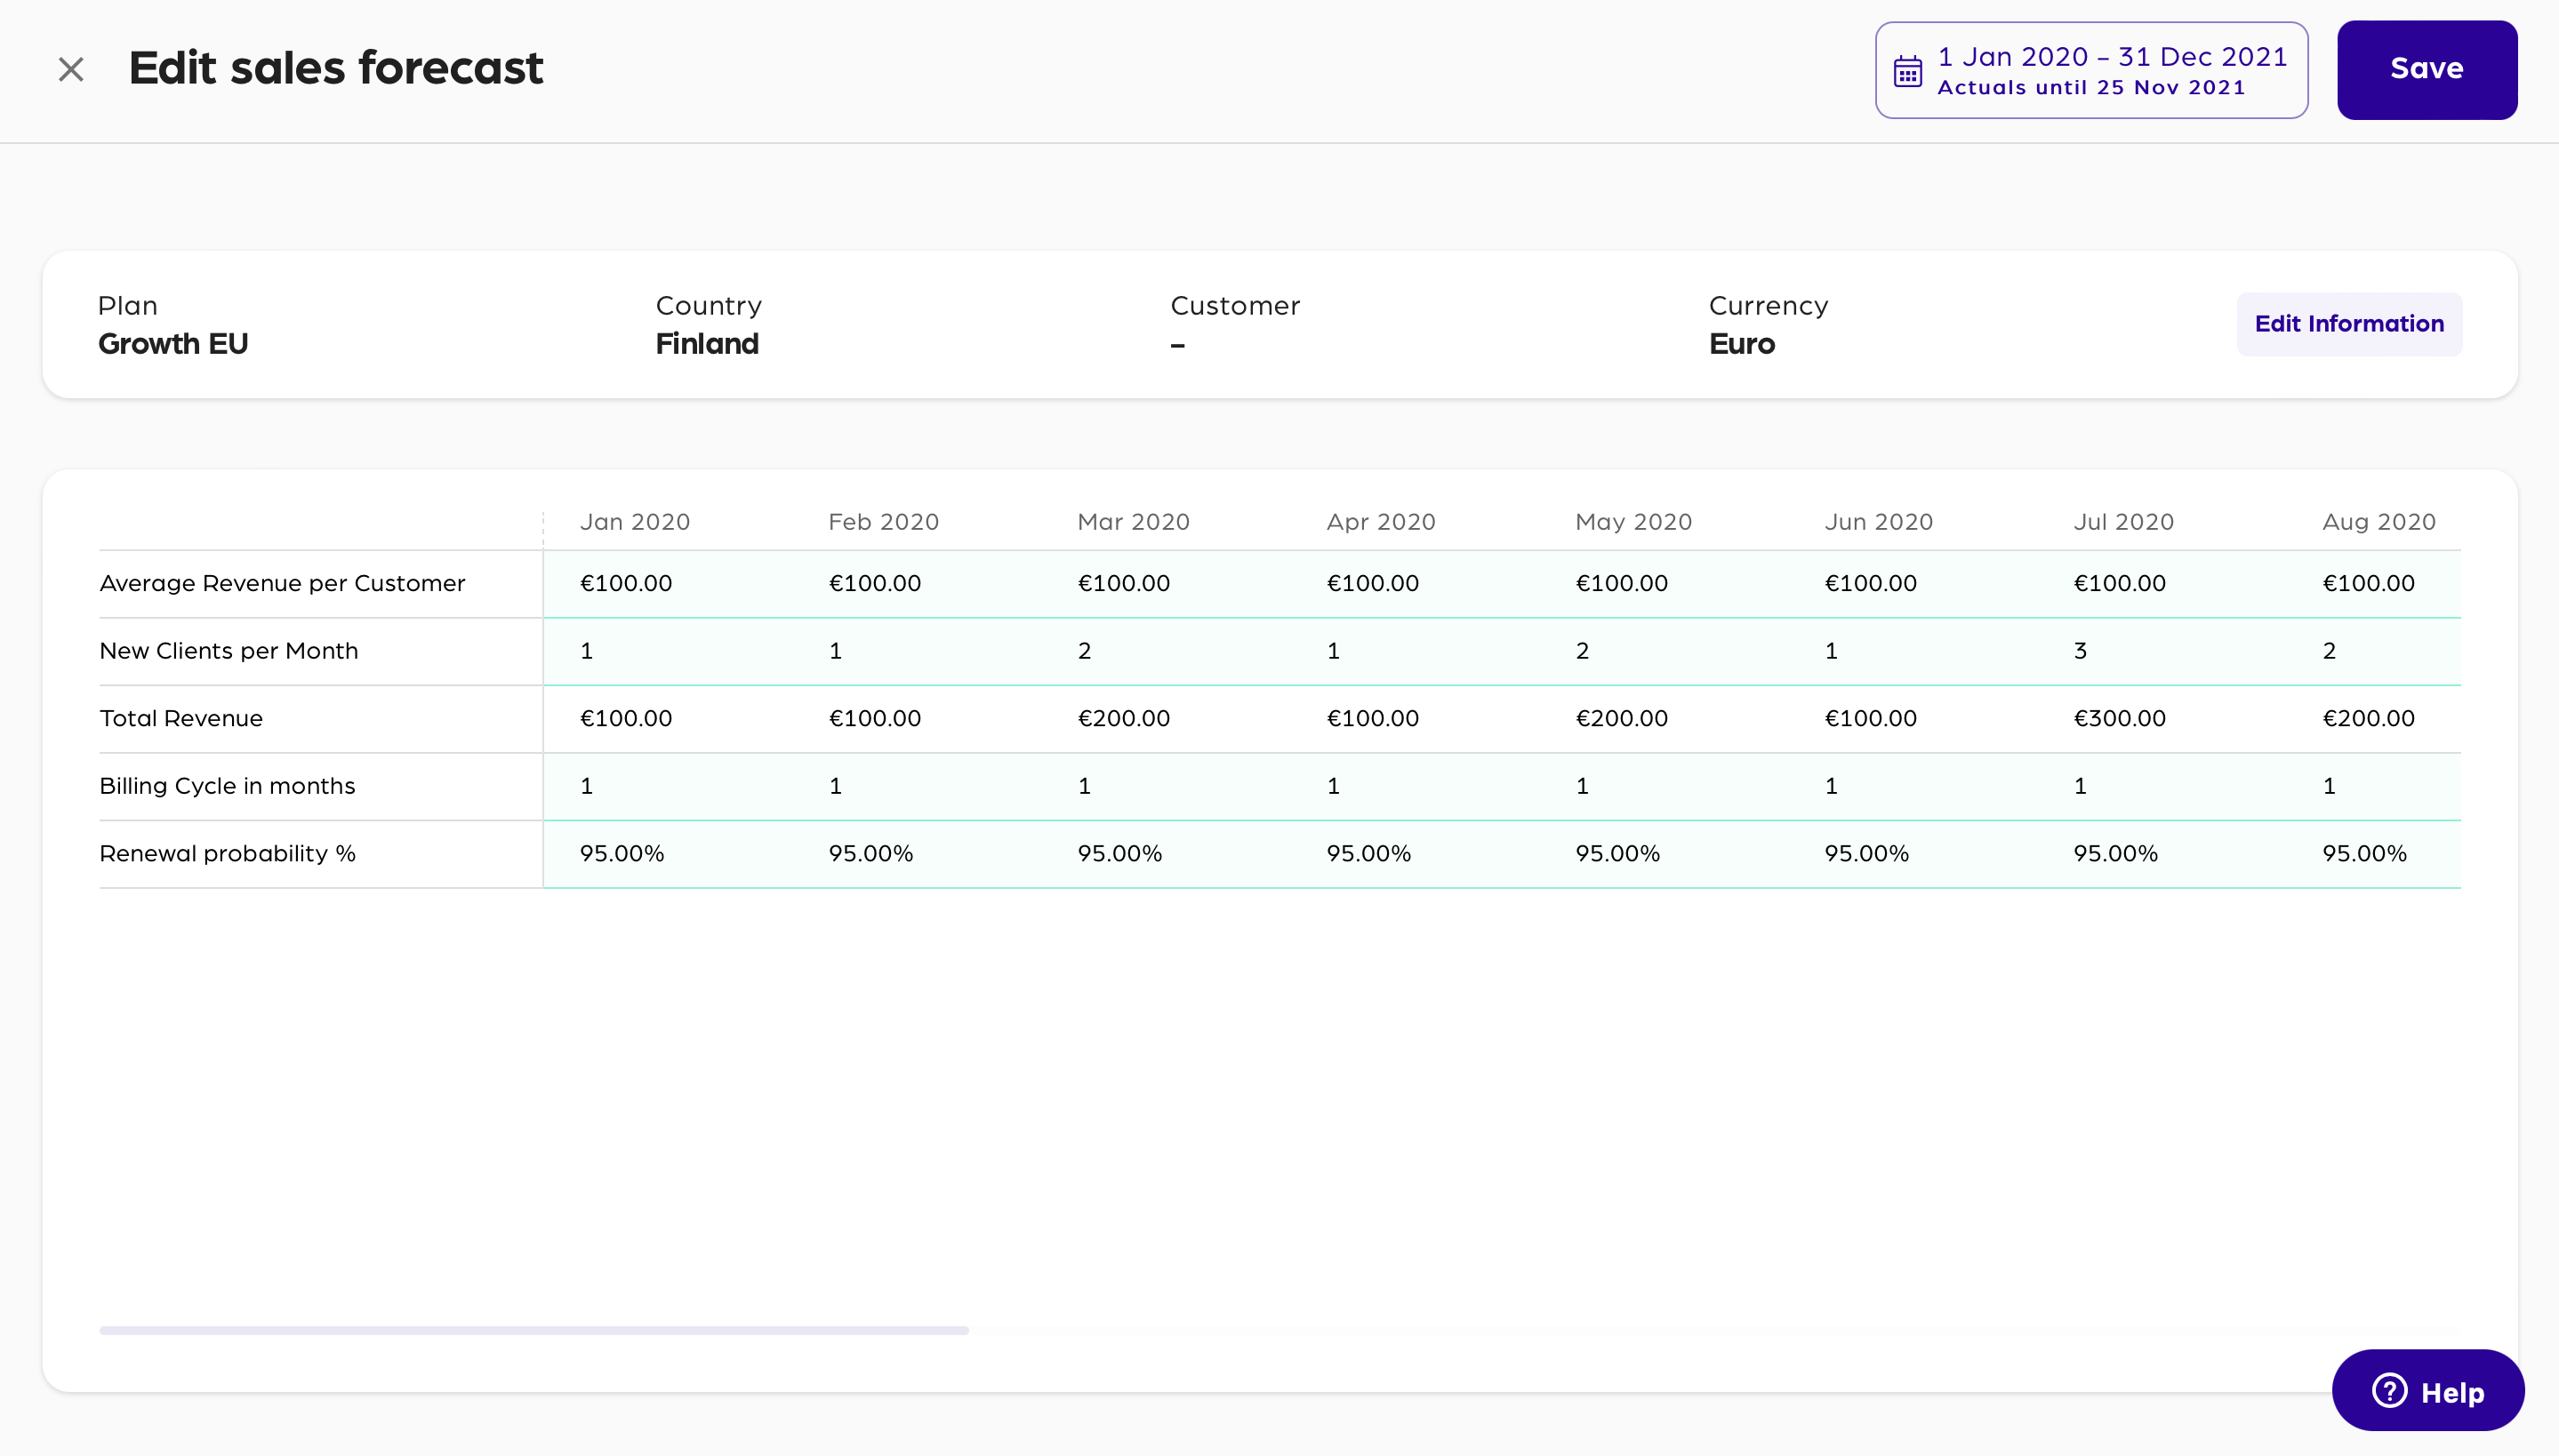Image resolution: width=2559 pixels, height=1456 pixels.
Task: Edit Apr 2020 Renewal probability cell
Action: pos(1368,854)
